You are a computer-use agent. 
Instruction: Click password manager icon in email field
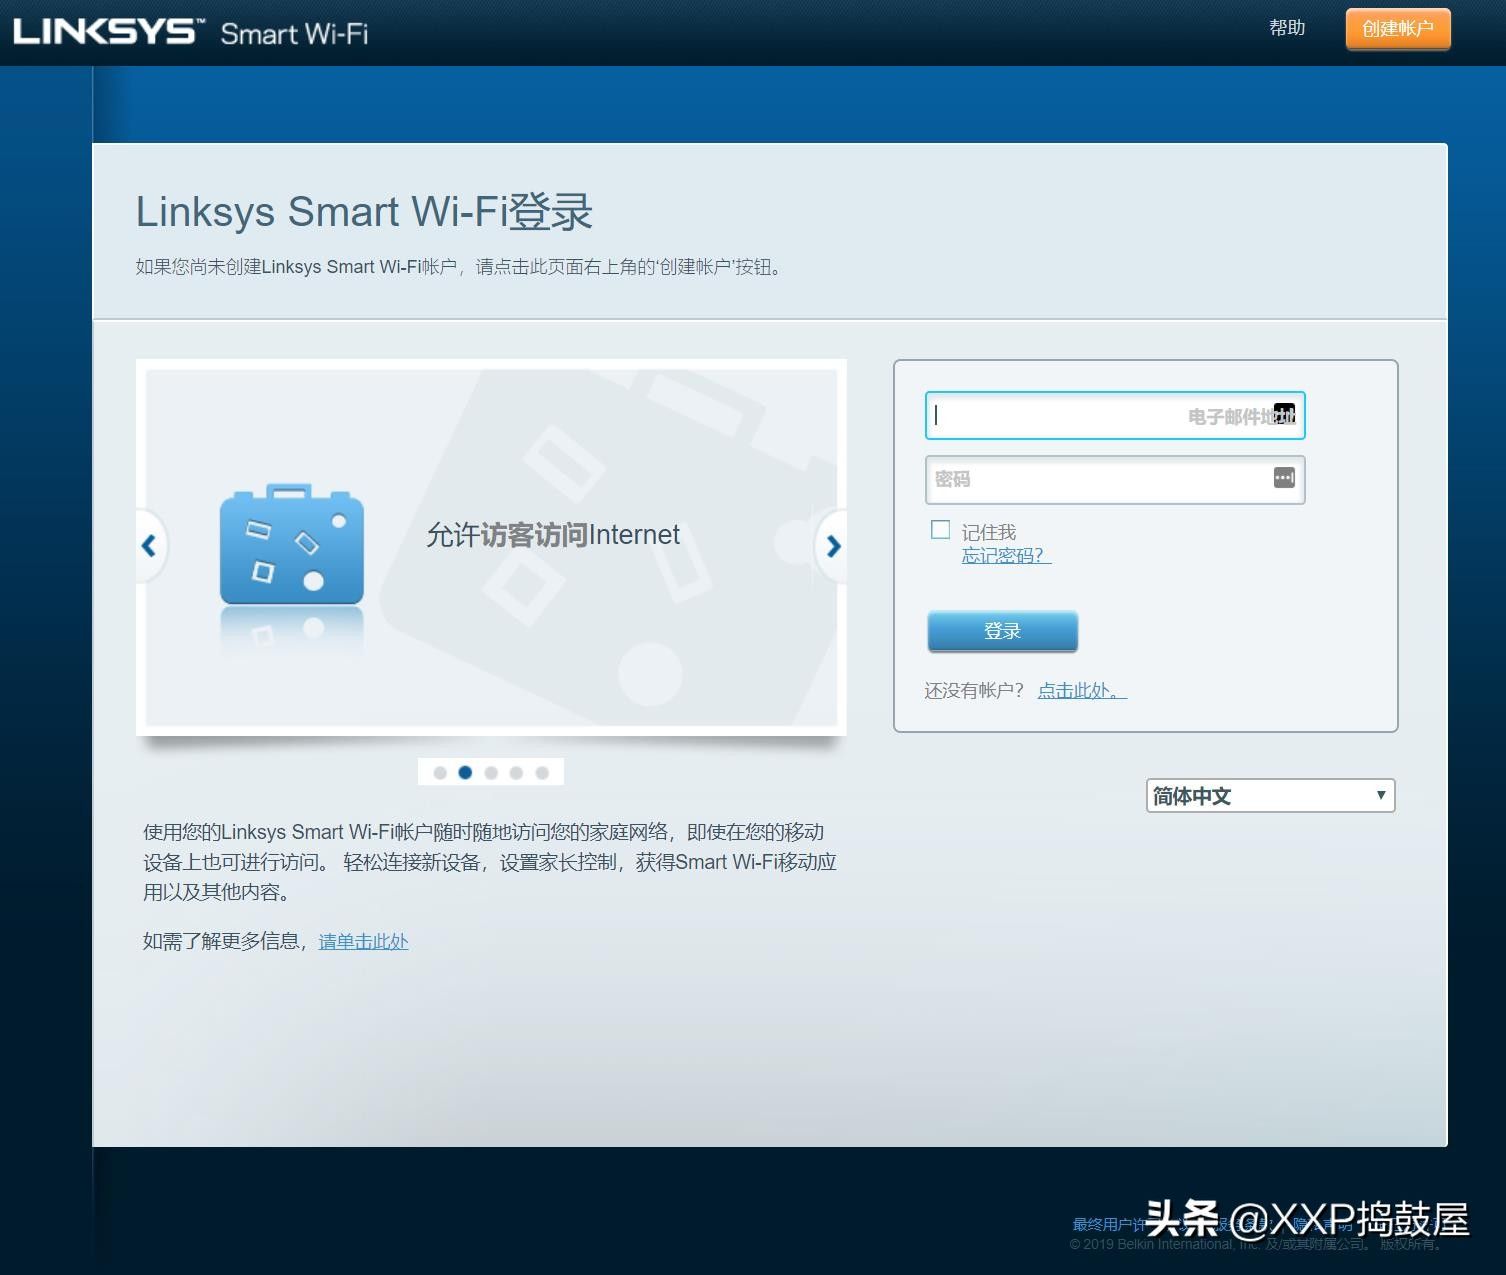(x=1284, y=413)
